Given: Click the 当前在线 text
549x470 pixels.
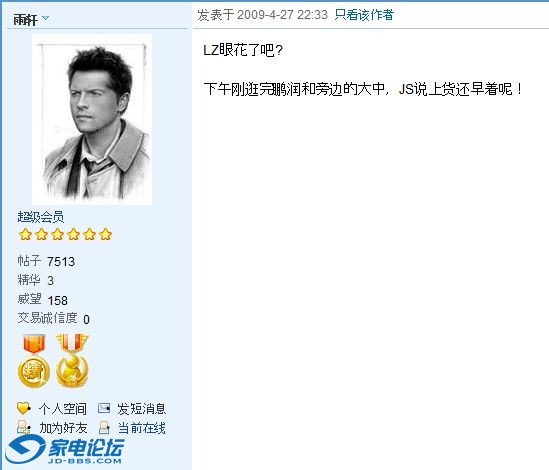Looking at the screenshot, I should (x=141, y=428).
